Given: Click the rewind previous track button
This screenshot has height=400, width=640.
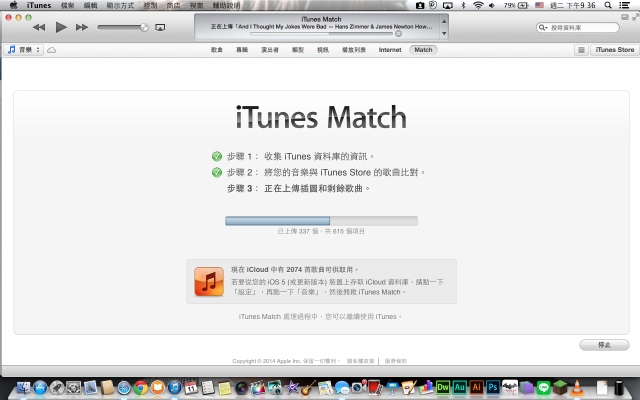Looking at the screenshot, I should tap(39, 27).
